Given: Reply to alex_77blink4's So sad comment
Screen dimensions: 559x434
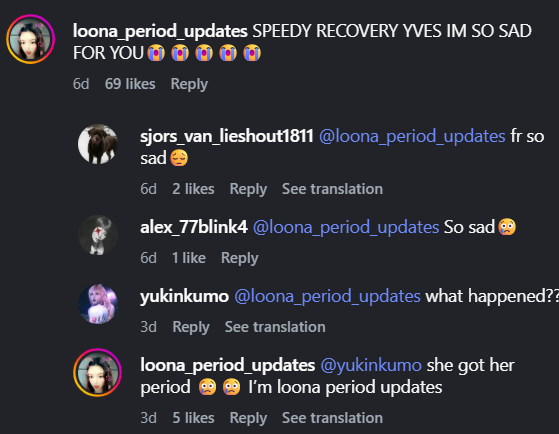Looking at the screenshot, I should 240,258.
